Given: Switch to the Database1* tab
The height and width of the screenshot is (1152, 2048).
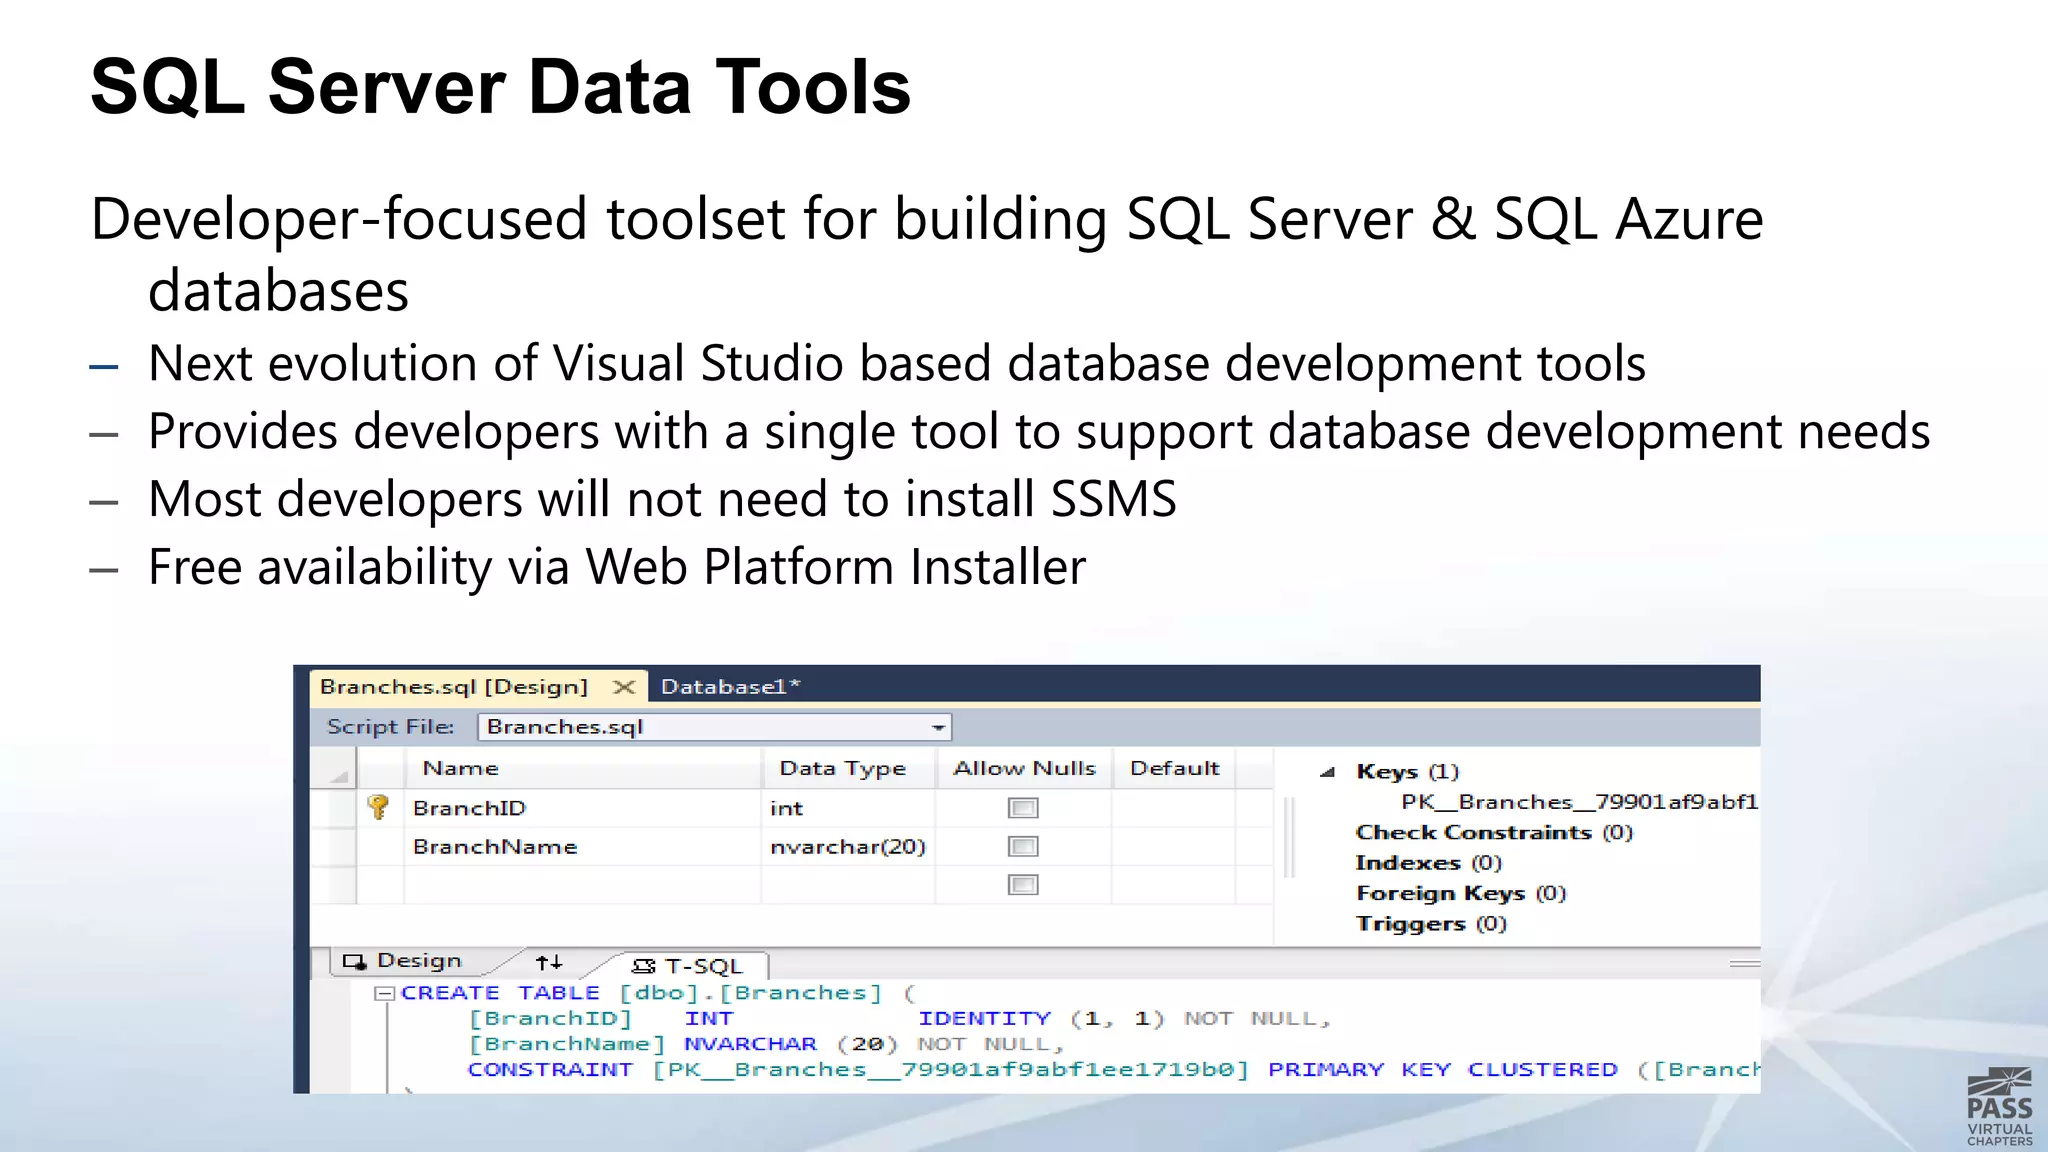Looking at the screenshot, I should coord(730,687).
